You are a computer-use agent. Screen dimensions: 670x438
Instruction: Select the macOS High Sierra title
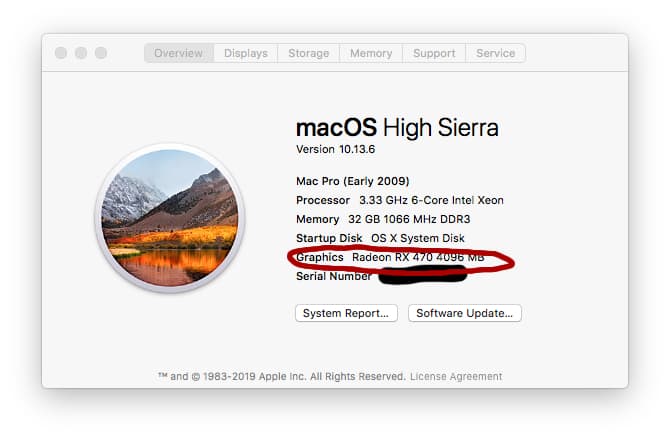(x=397, y=127)
